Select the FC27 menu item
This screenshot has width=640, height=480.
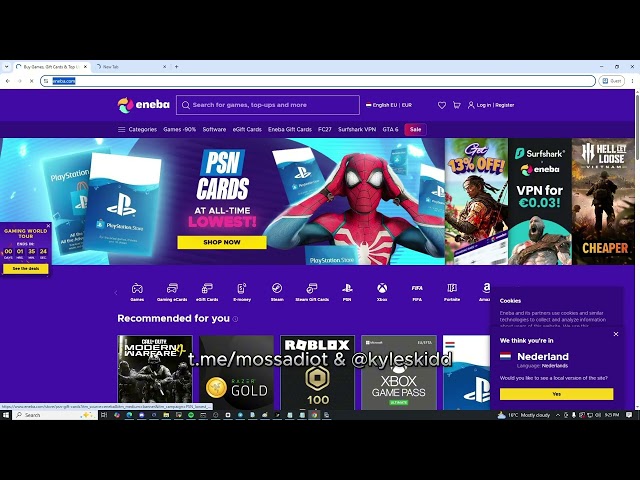tap(325, 129)
